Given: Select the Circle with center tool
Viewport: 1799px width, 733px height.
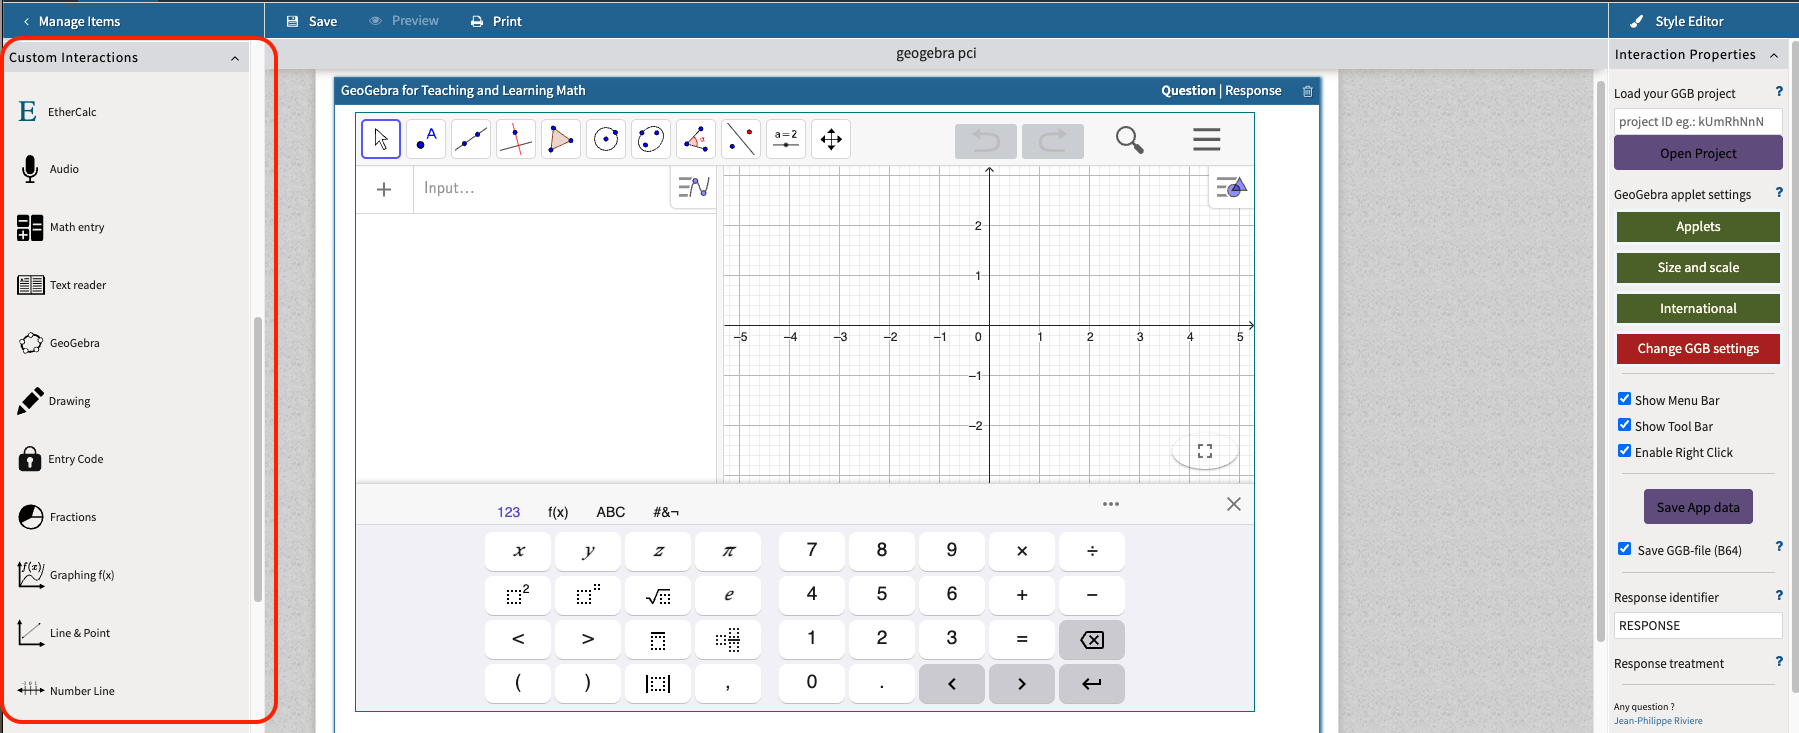Looking at the screenshot, I should 606,139.
